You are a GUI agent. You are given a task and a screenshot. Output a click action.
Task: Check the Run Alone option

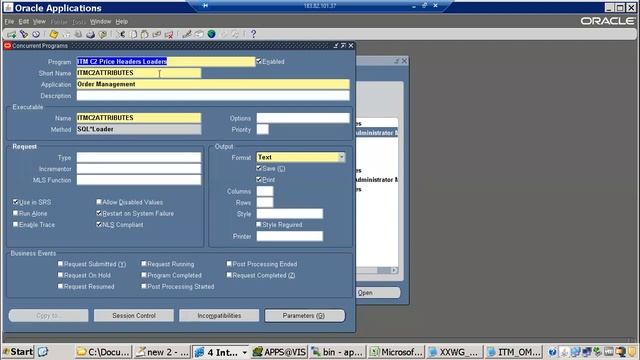click(16, 213)
